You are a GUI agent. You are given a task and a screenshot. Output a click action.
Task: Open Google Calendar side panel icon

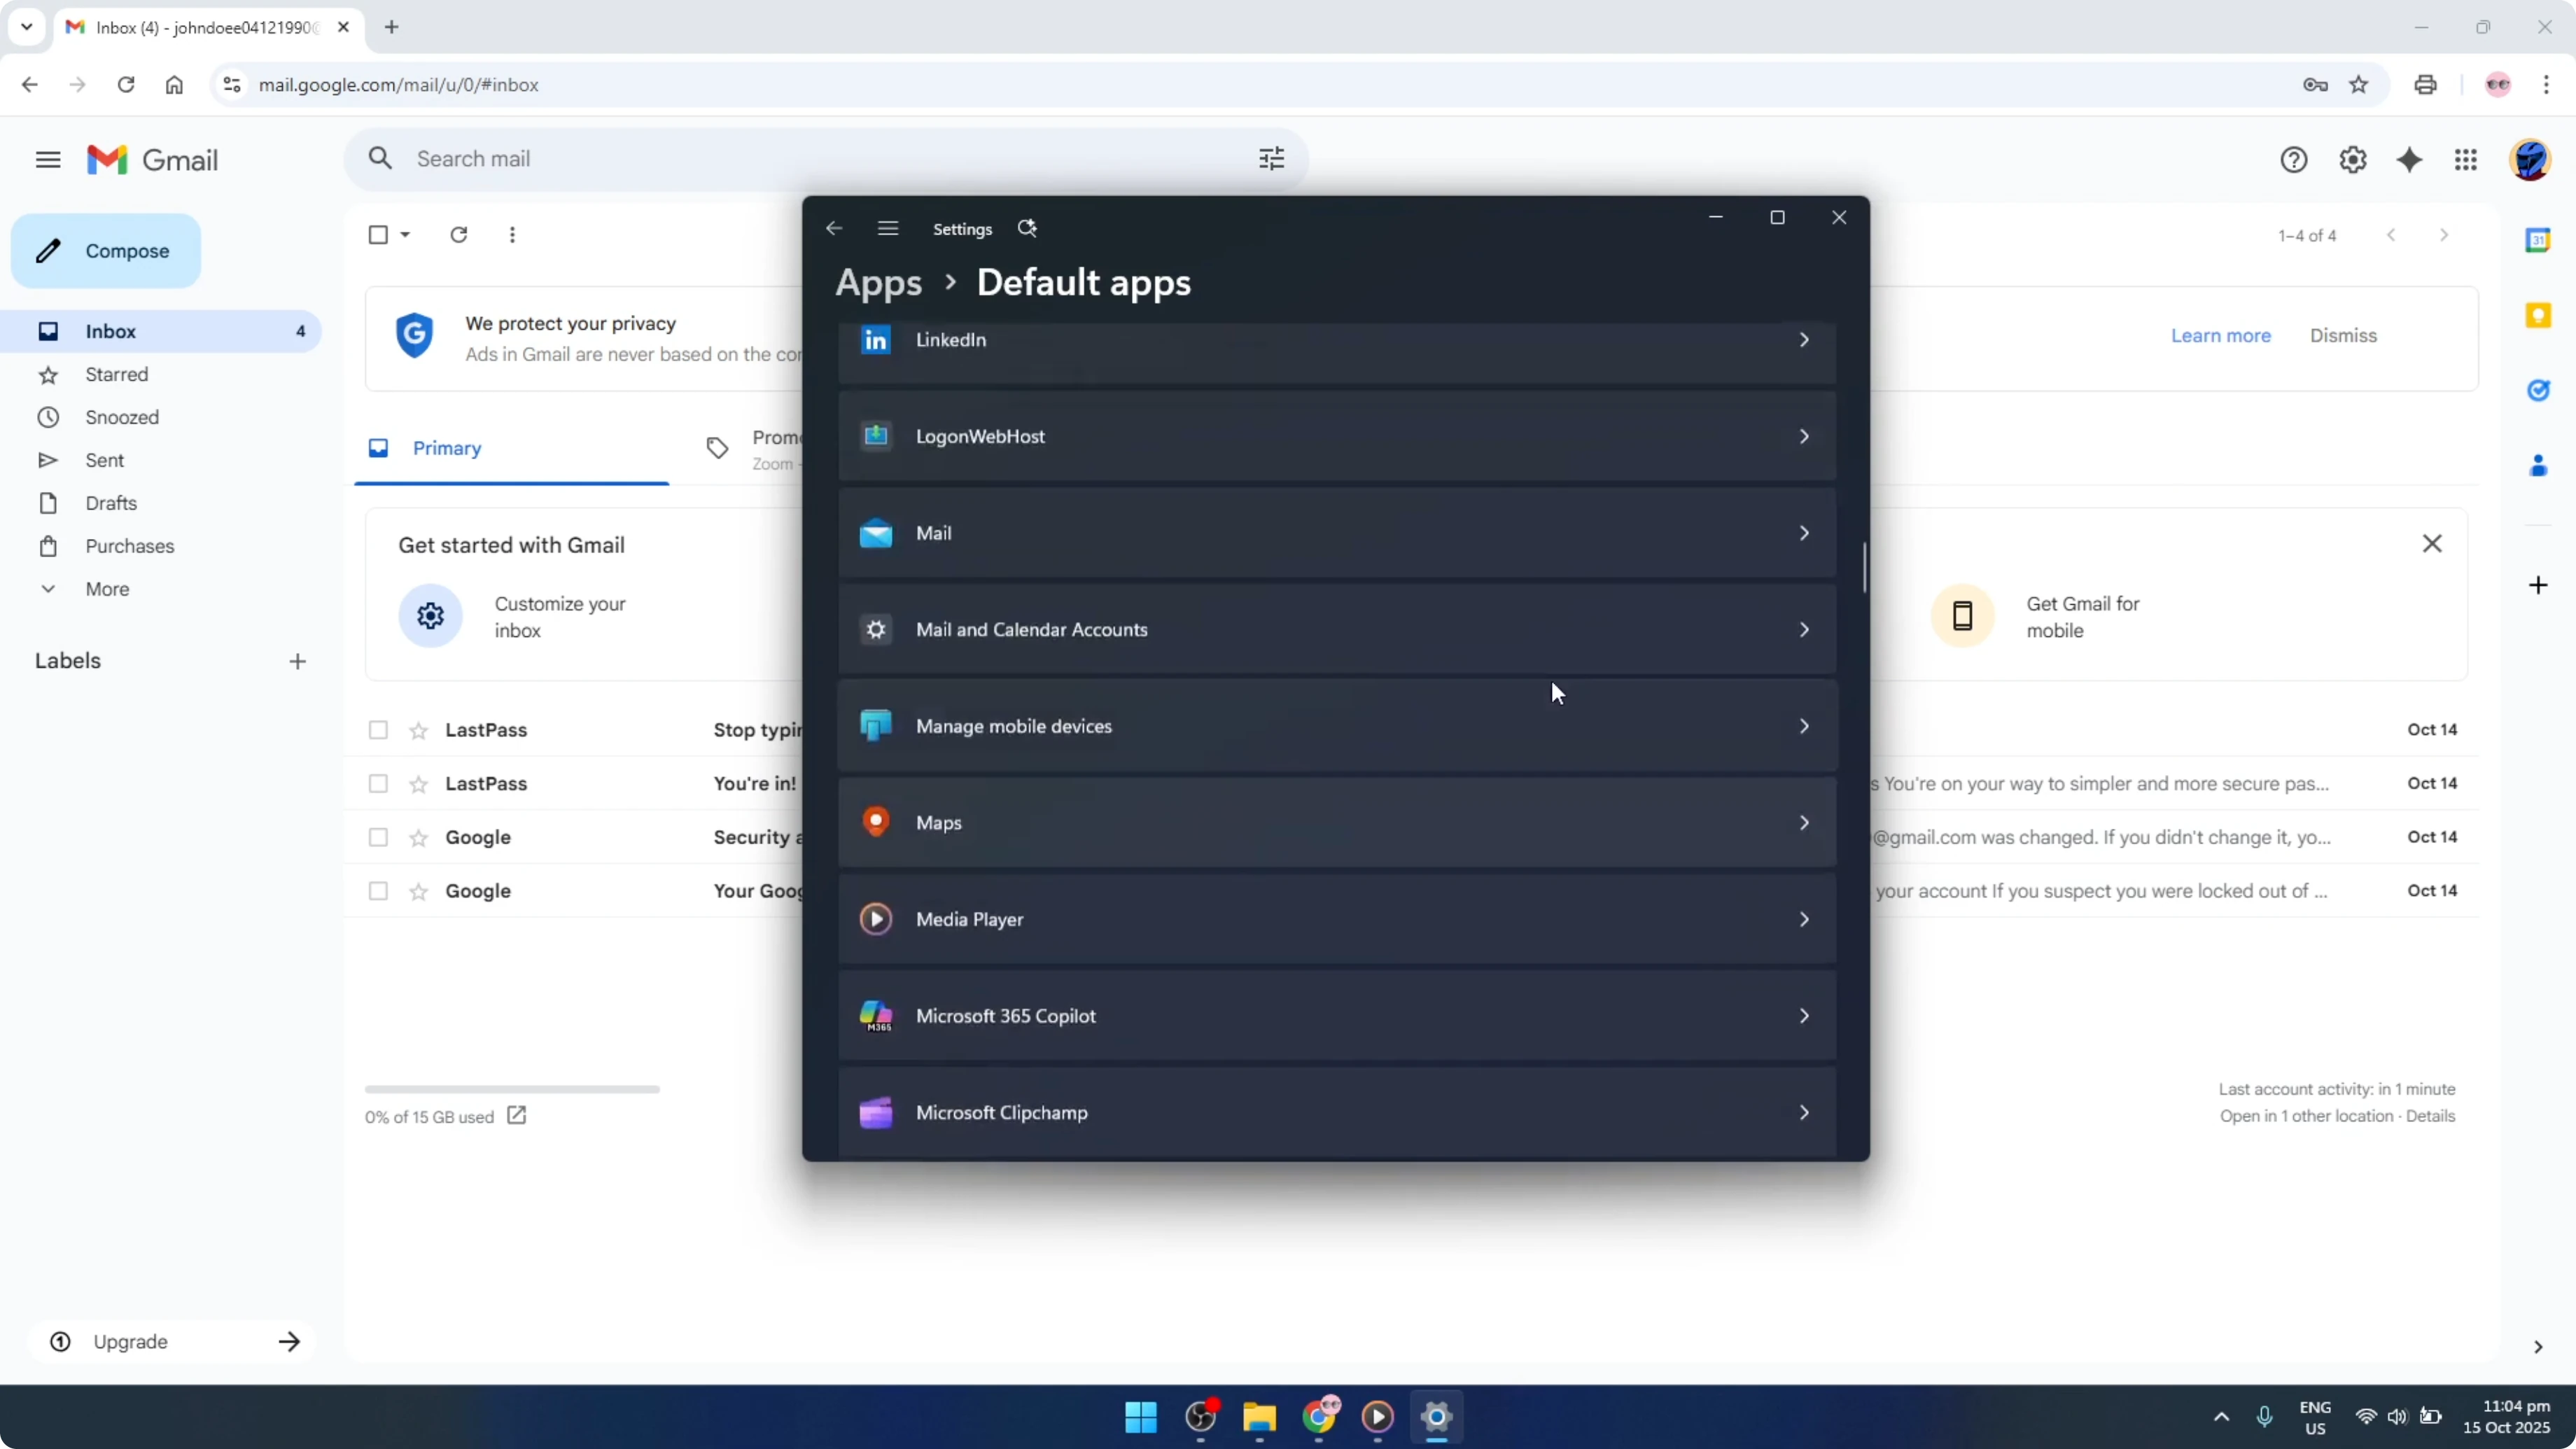2538,240
